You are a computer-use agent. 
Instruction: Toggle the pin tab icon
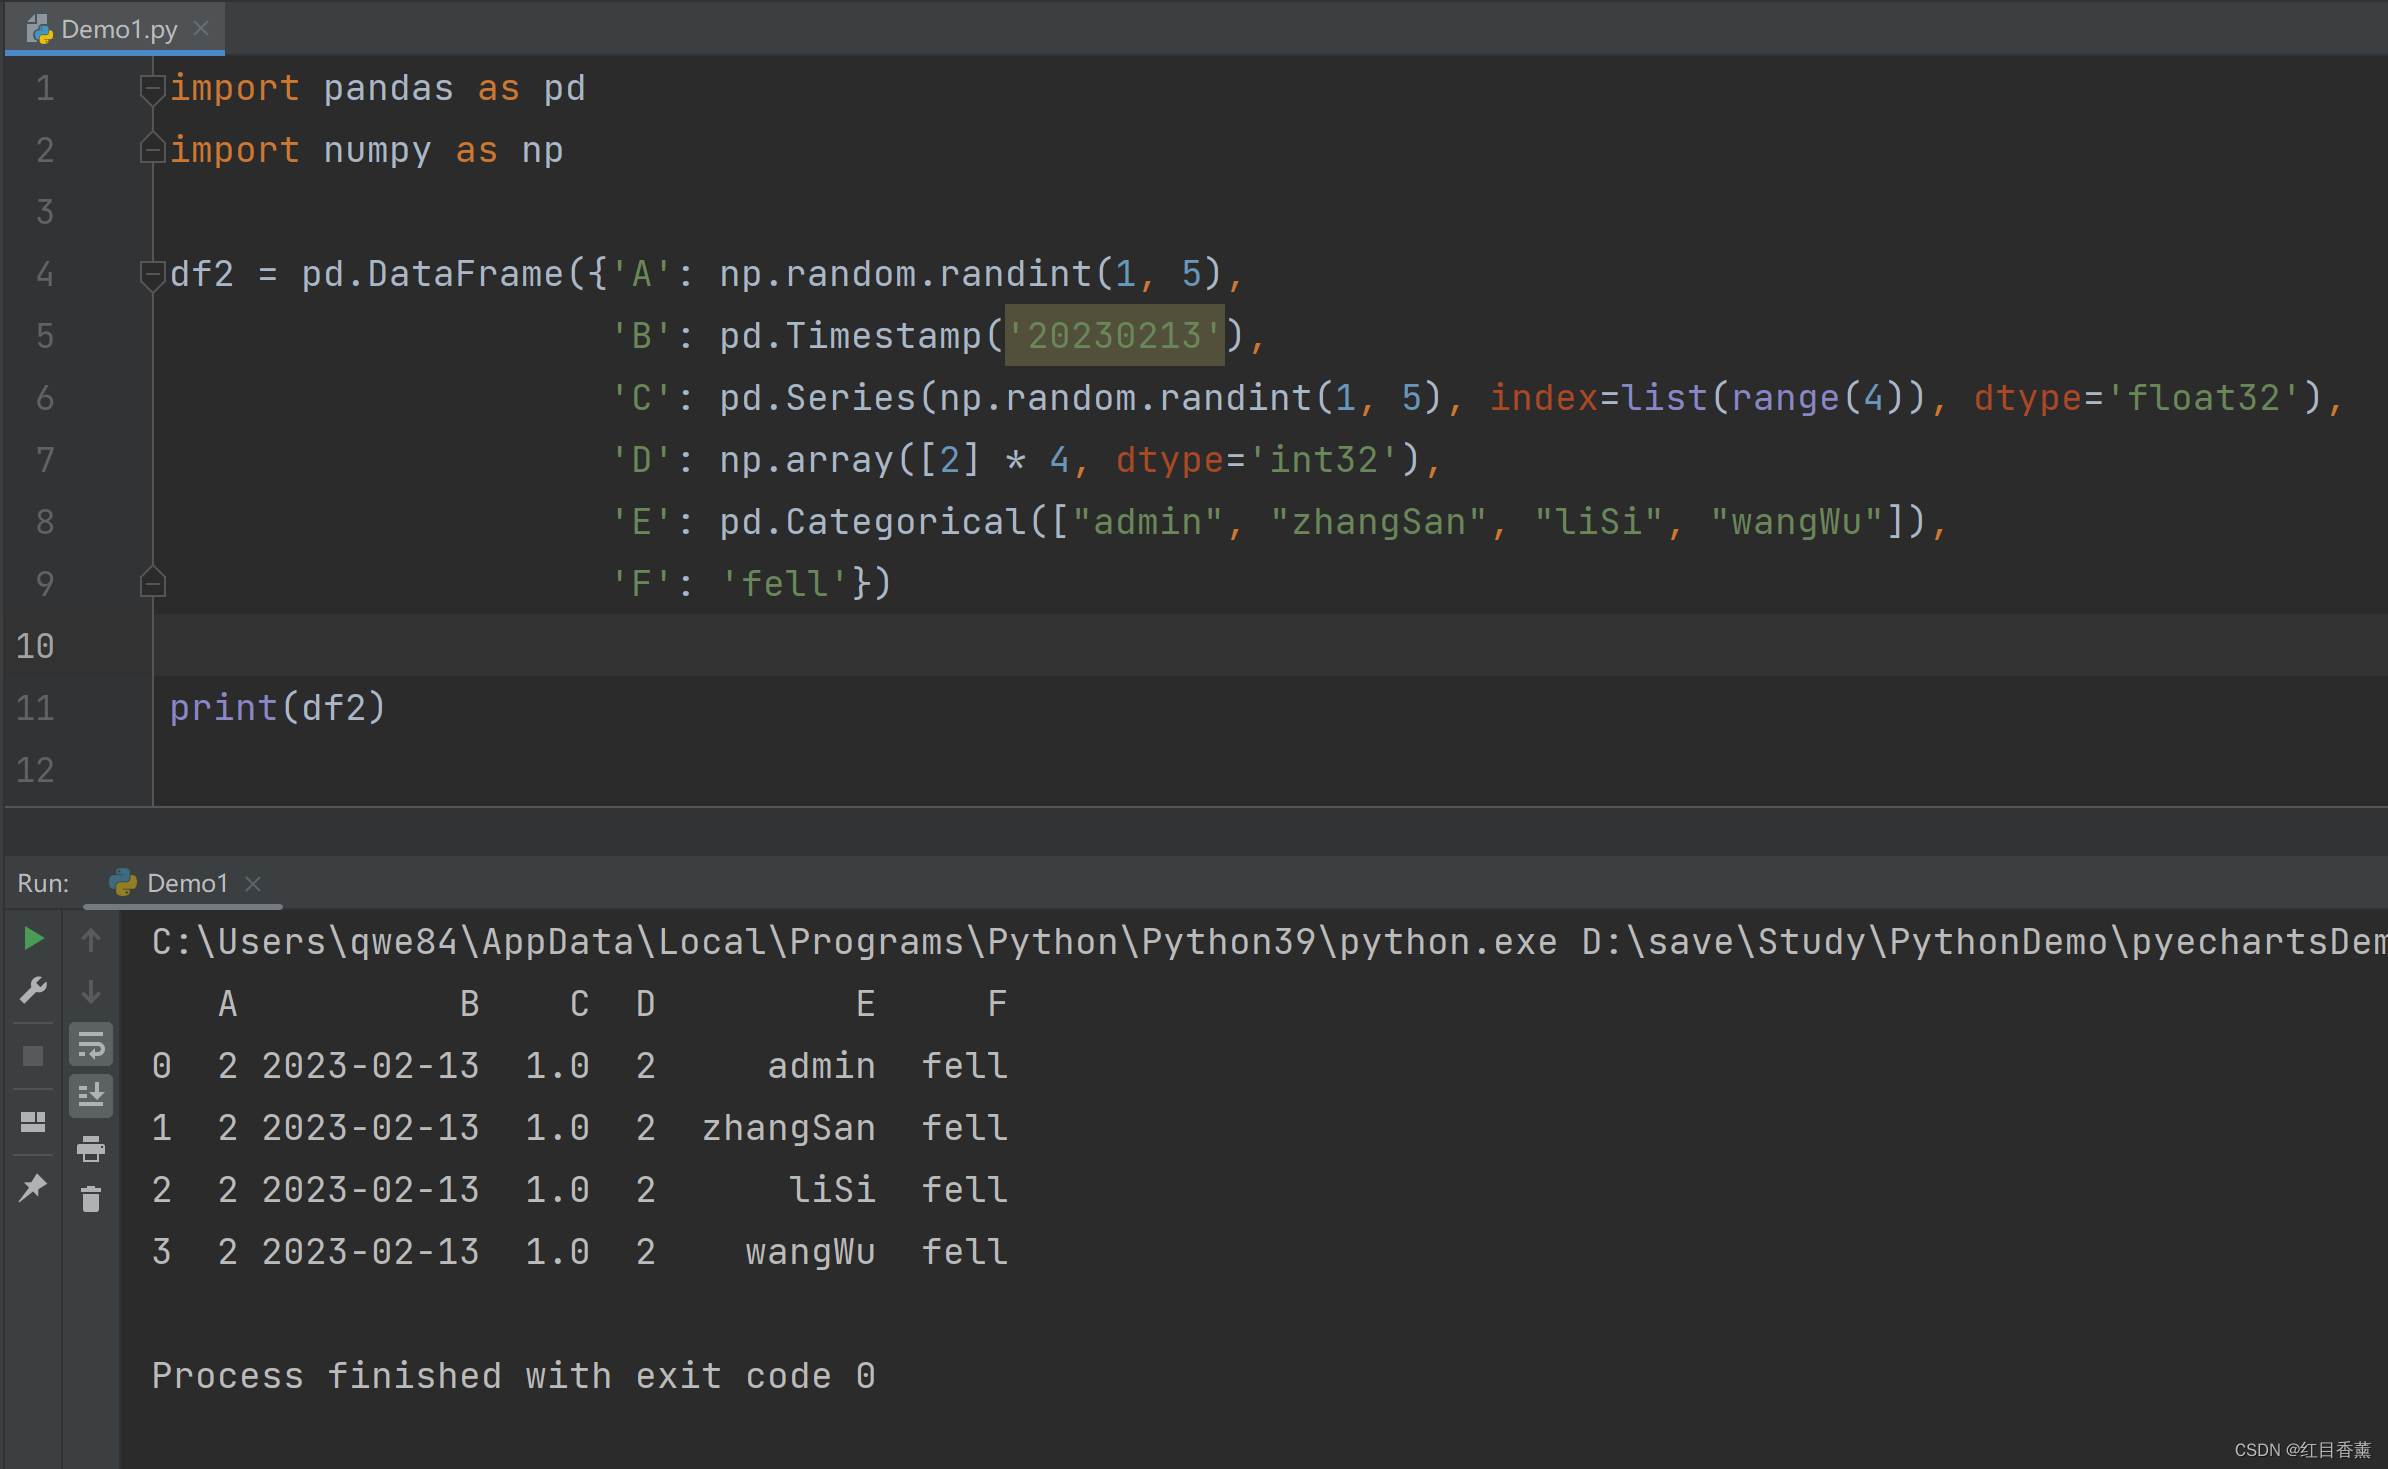[33, 1187]
